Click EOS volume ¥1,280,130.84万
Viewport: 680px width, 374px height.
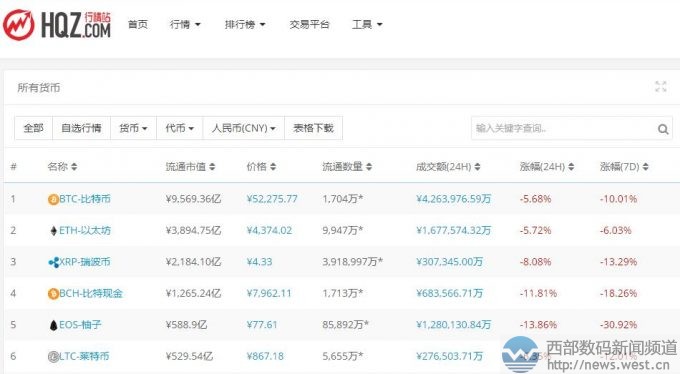pos(454,325)
